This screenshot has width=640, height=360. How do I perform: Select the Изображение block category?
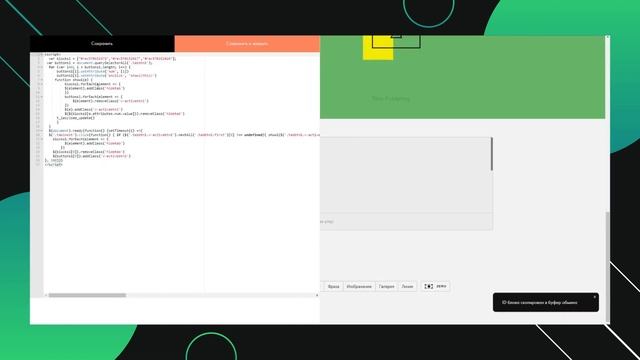359,287
